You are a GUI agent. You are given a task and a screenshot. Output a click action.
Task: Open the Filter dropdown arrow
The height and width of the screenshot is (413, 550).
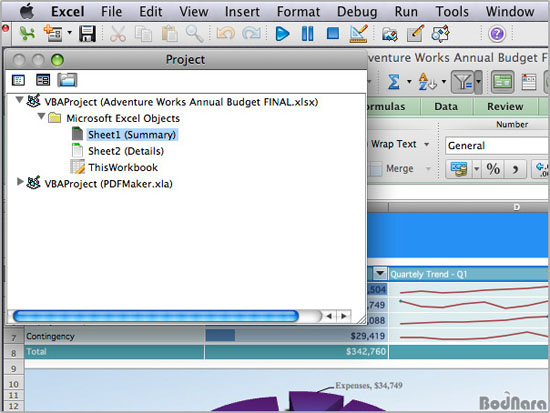[x=478, y=82]
